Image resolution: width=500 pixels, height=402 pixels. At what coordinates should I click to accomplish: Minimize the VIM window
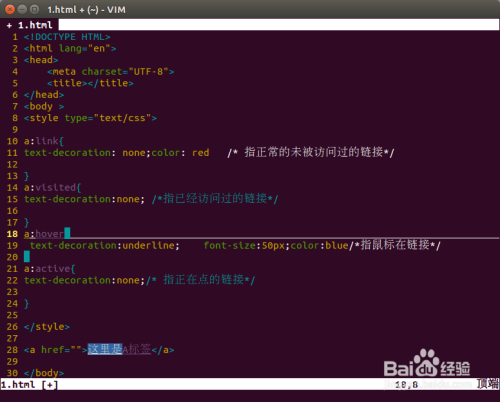point(22,9)
